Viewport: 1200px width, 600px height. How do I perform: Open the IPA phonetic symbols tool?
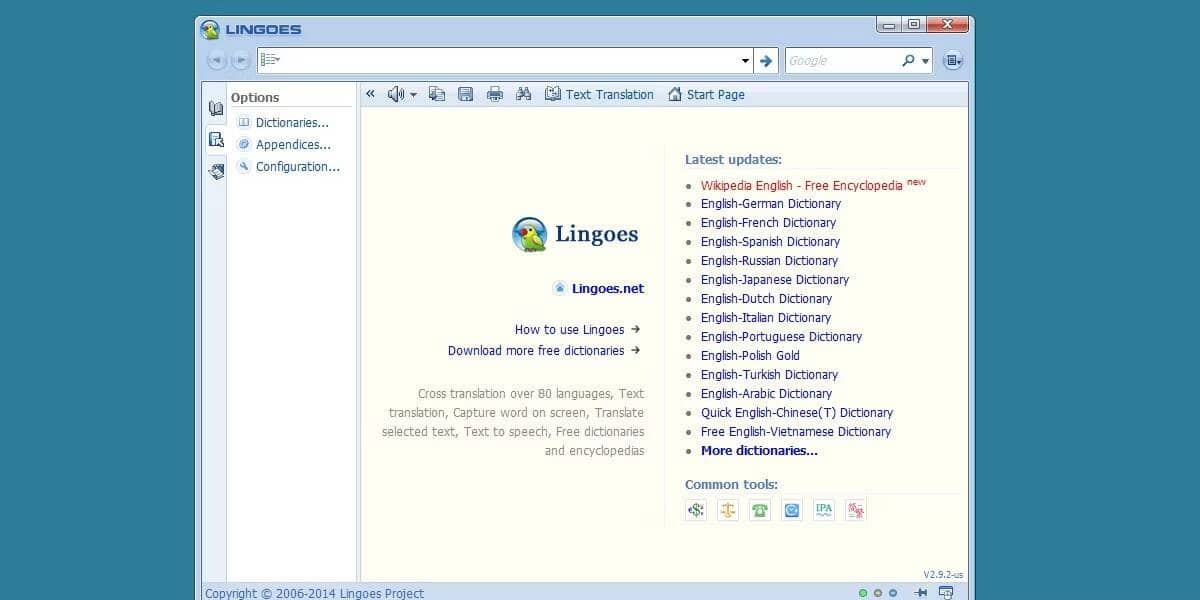point(824,510)
